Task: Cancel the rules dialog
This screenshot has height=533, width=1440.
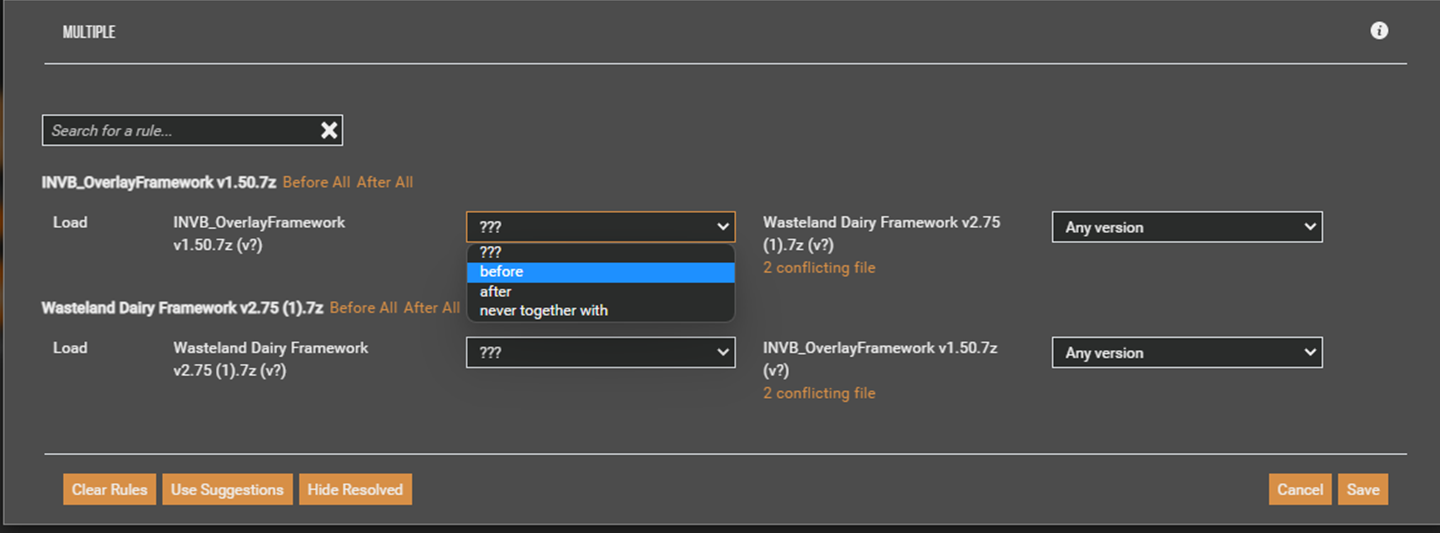Action: [x=1300, y=490]
